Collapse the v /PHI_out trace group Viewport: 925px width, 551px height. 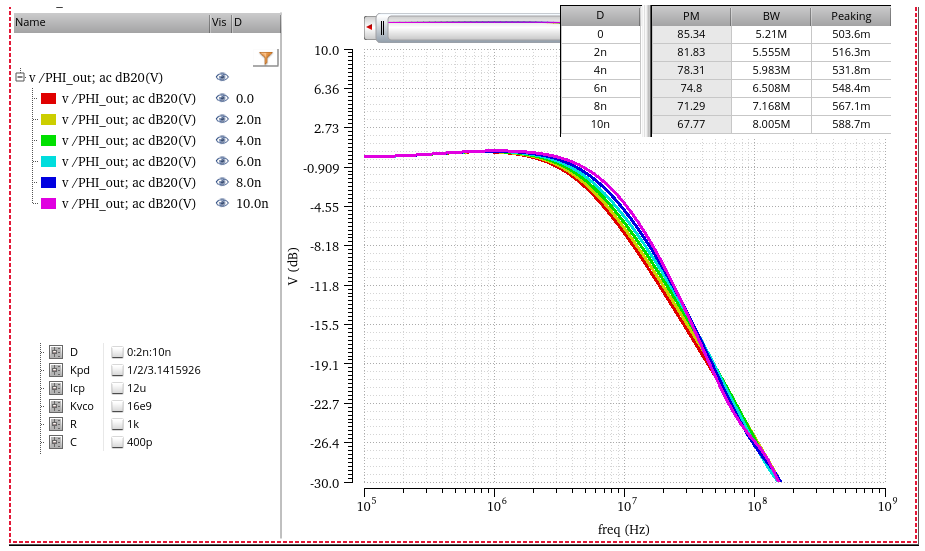[20, 77]
